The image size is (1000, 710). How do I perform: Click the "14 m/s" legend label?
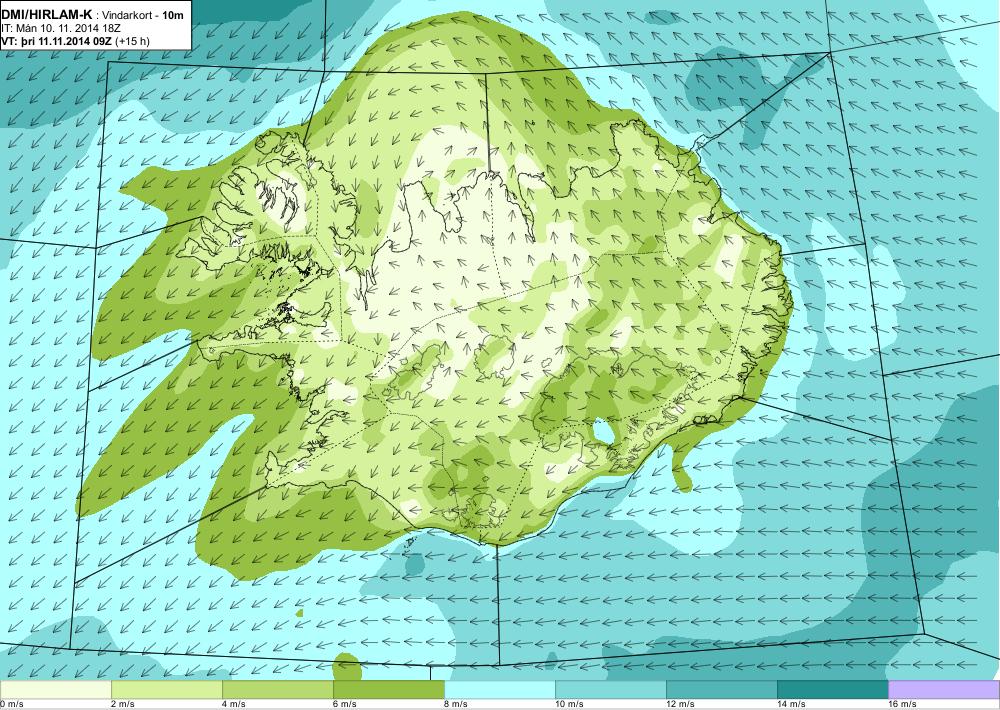coord(791,704)
